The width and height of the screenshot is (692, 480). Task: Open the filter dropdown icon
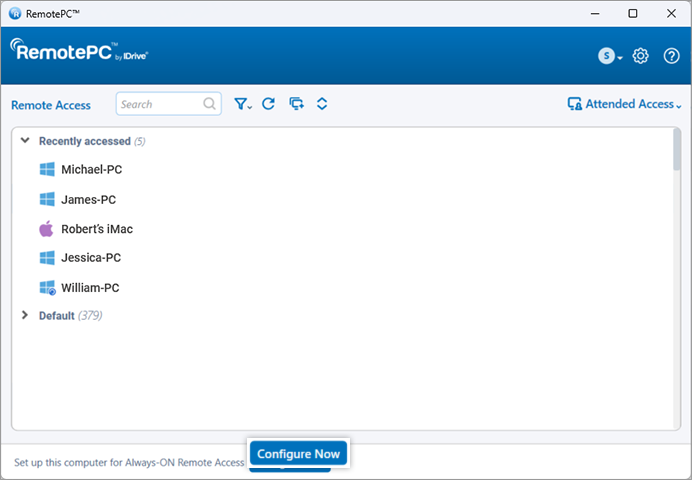tap(242, 104)
